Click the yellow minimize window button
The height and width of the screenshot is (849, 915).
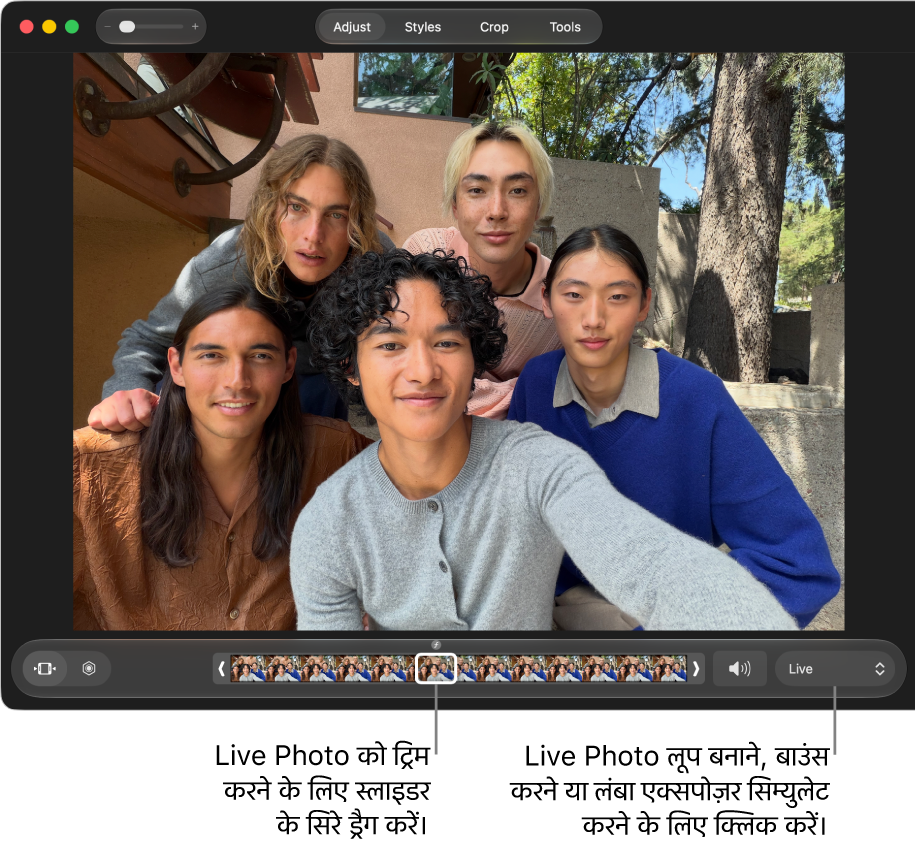[x=49, y=27]
